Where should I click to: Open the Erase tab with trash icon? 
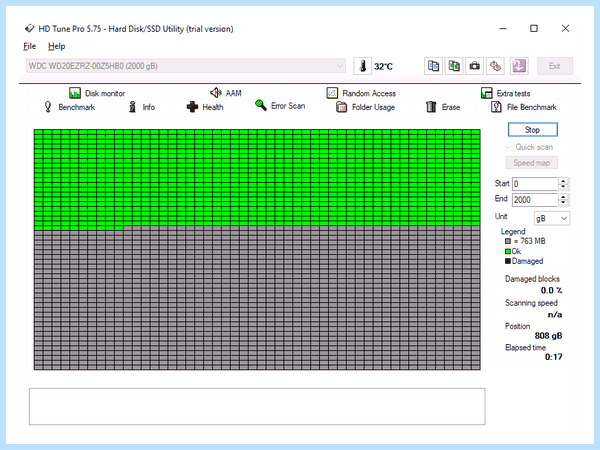point(443,107)
